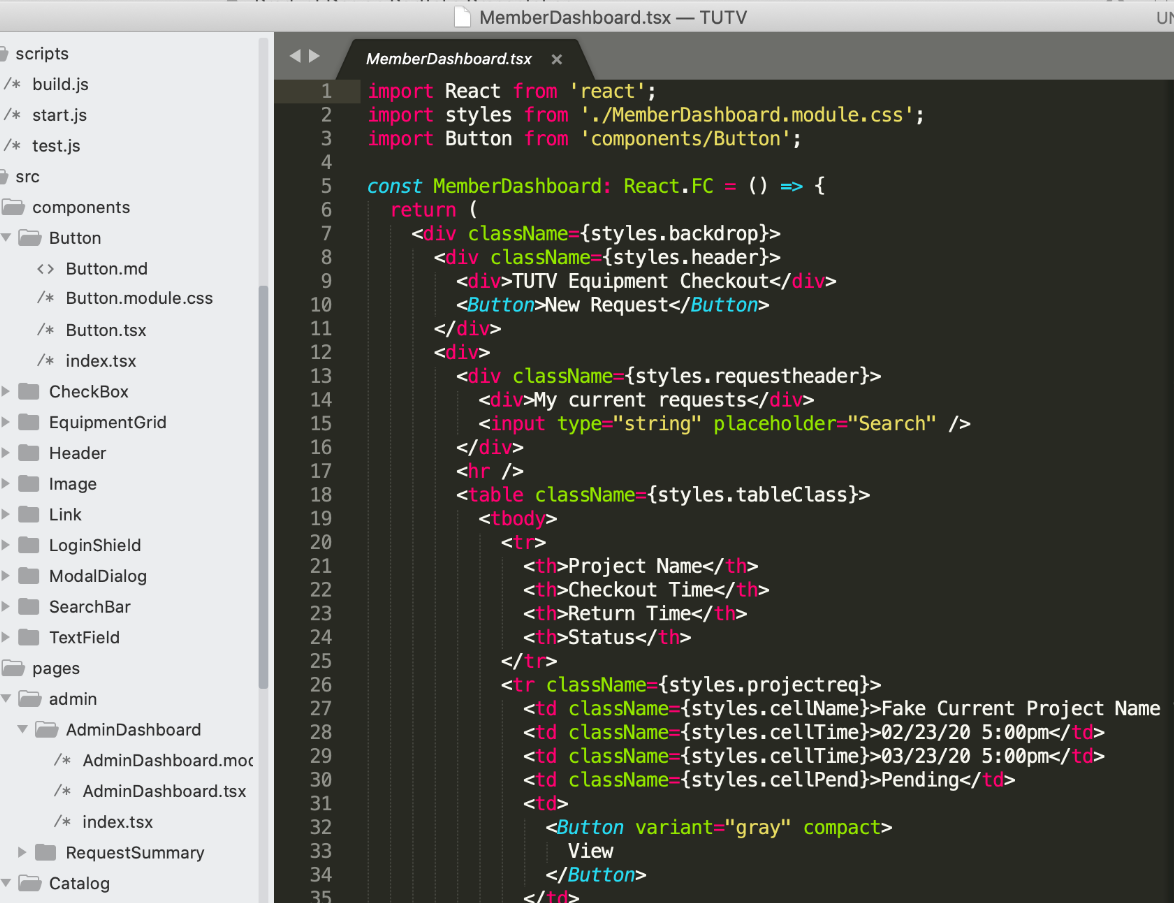Click the pages folder icon

pos(12,667)
